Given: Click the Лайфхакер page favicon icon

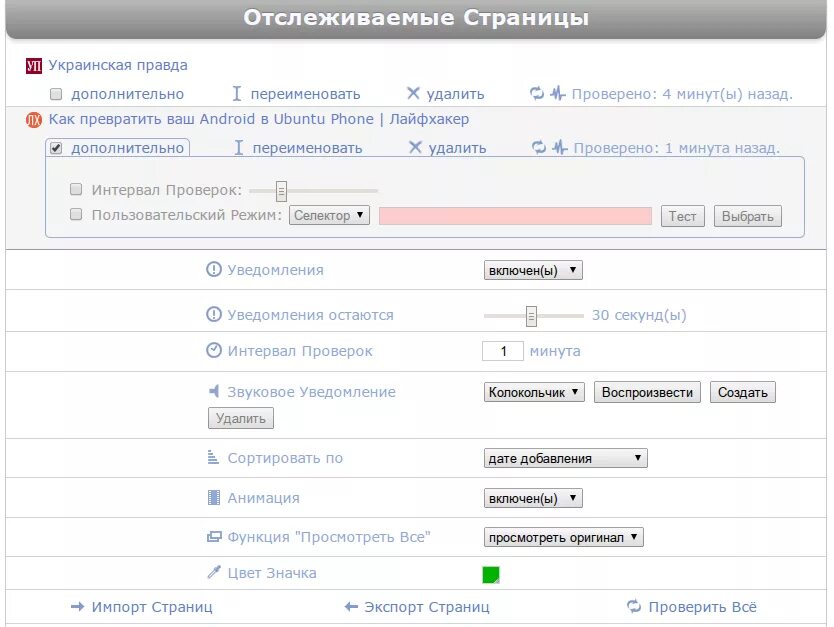Looking at the screenshot, I should click(34, 120).
